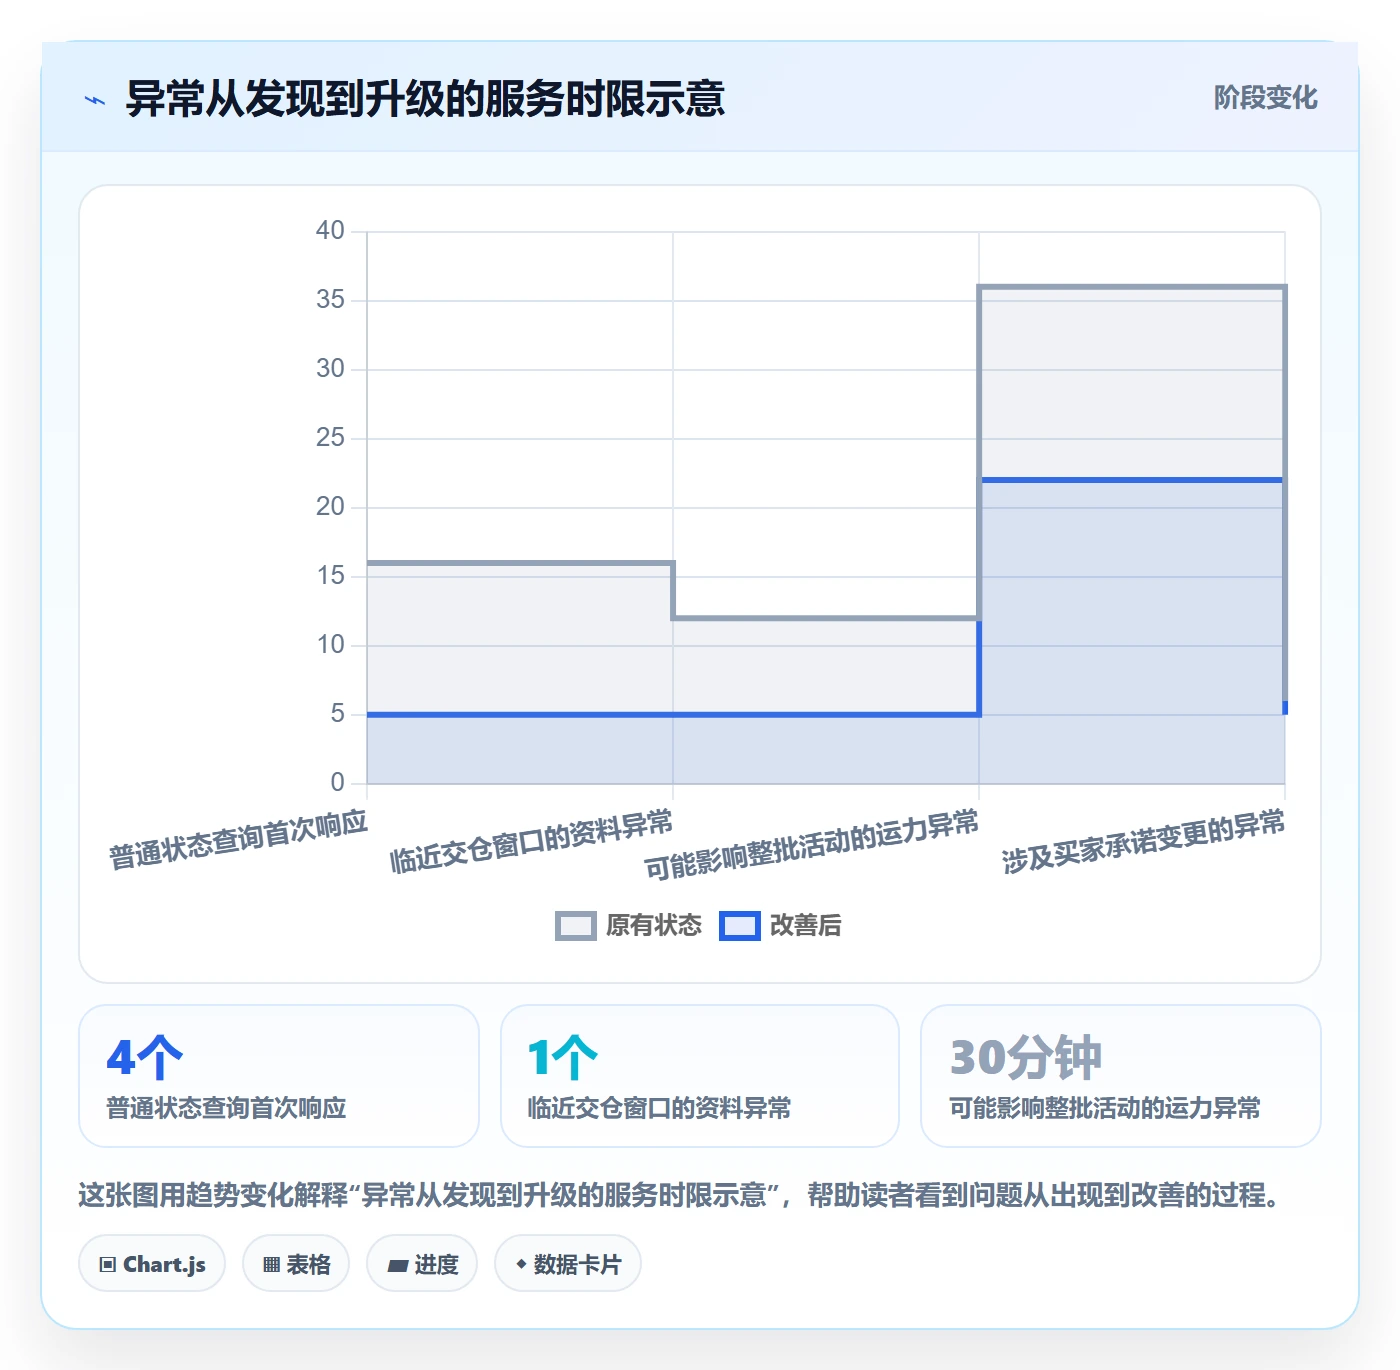Click the grid icon in 表格 tag
This screenshot has width=1400, height=1370.
click(x=271, y=1265)
